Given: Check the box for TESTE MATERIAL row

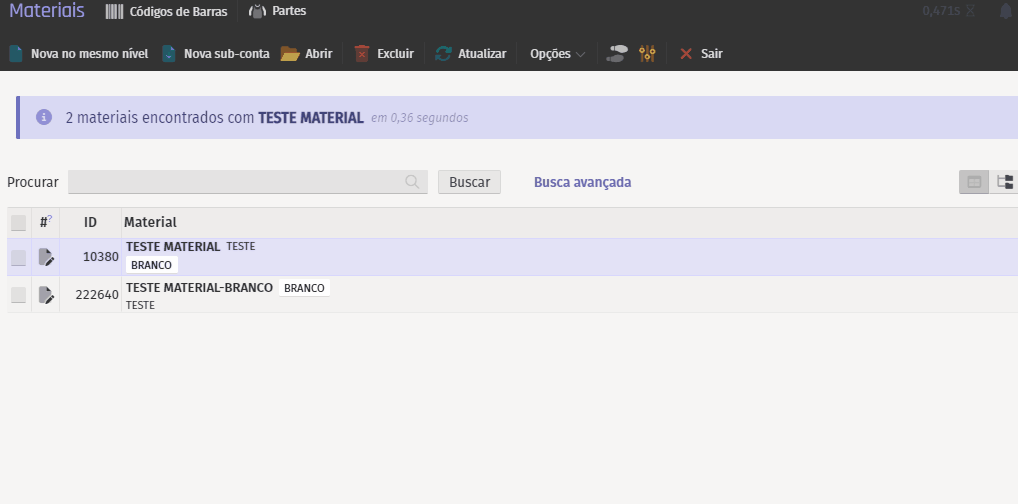Looking at the screenshot, I should click(19, 258).
